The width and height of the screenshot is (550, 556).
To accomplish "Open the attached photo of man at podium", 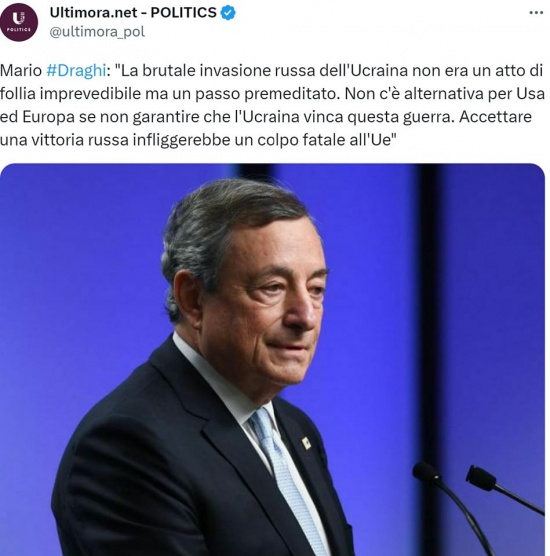I will tap(272, 360).
